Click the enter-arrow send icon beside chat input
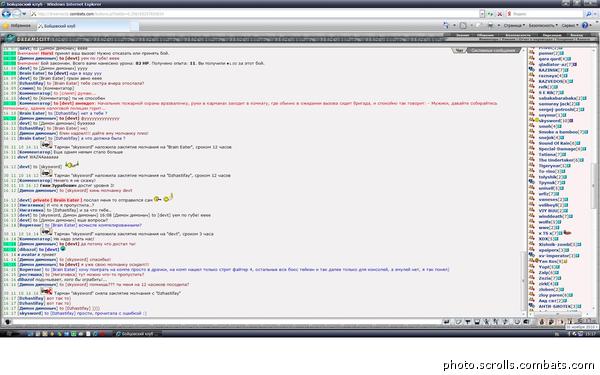The image size is (600, 375). (447, 322)
